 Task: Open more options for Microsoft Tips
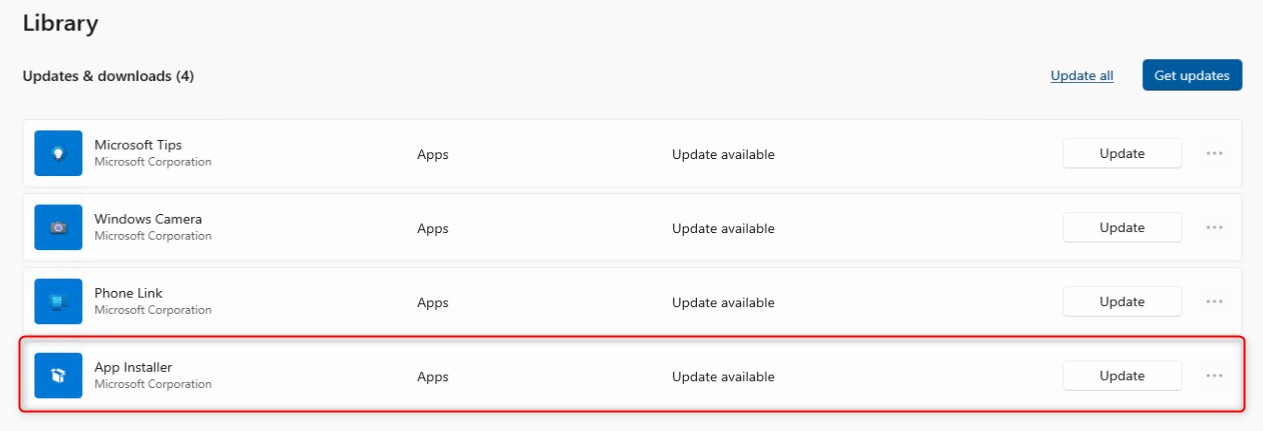click(x=1215, y=154)
